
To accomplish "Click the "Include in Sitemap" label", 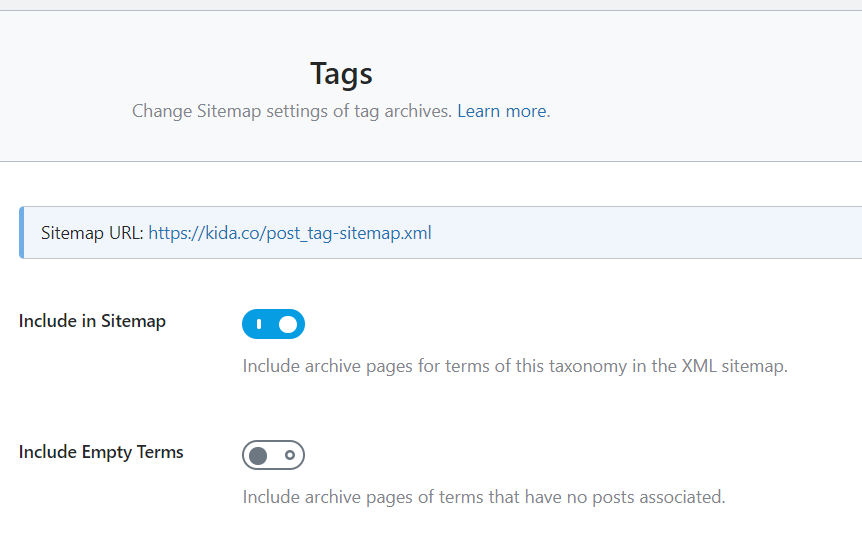I will coord(92,321).
